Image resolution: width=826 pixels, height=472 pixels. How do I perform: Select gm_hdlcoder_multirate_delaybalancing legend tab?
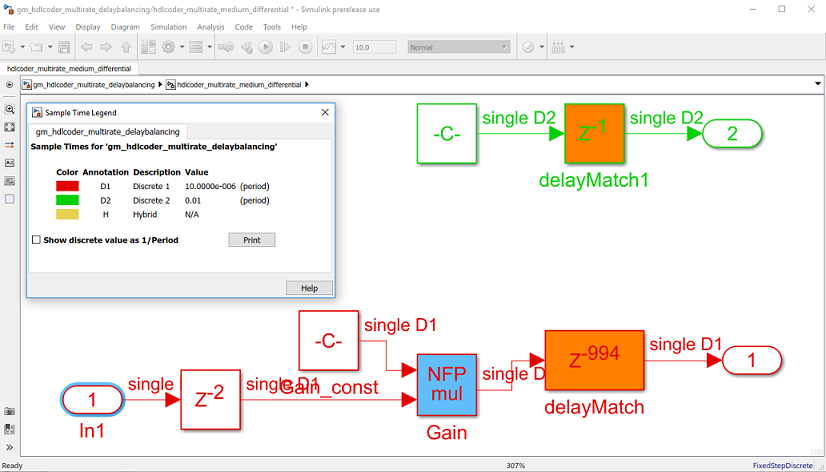click(x=107, y=132)
